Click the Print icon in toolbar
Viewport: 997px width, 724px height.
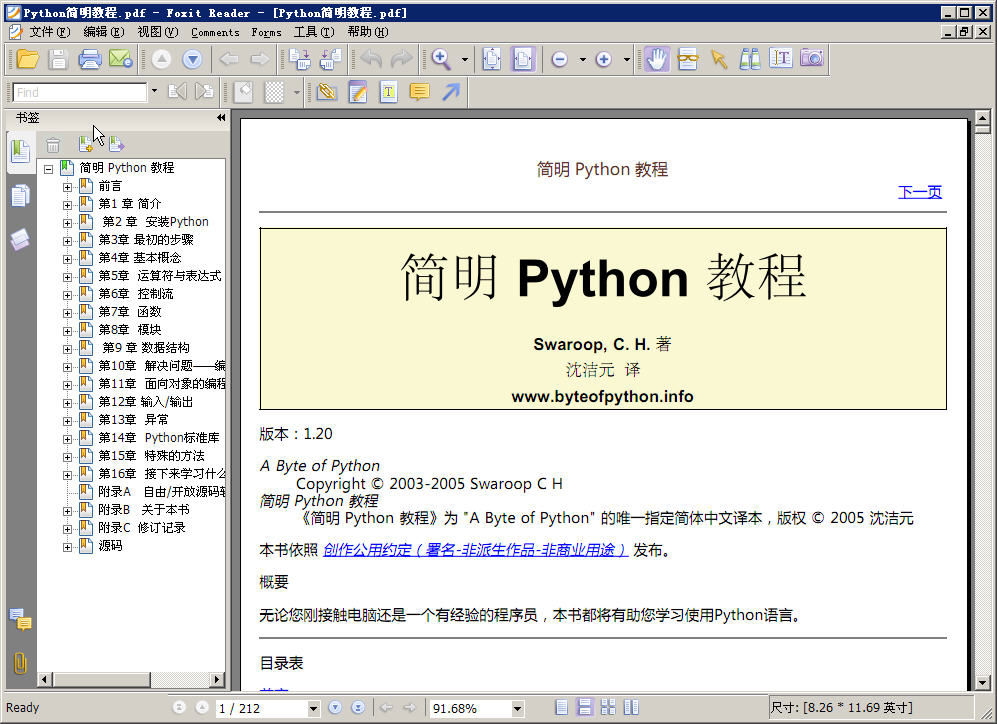tap(90, 59)
